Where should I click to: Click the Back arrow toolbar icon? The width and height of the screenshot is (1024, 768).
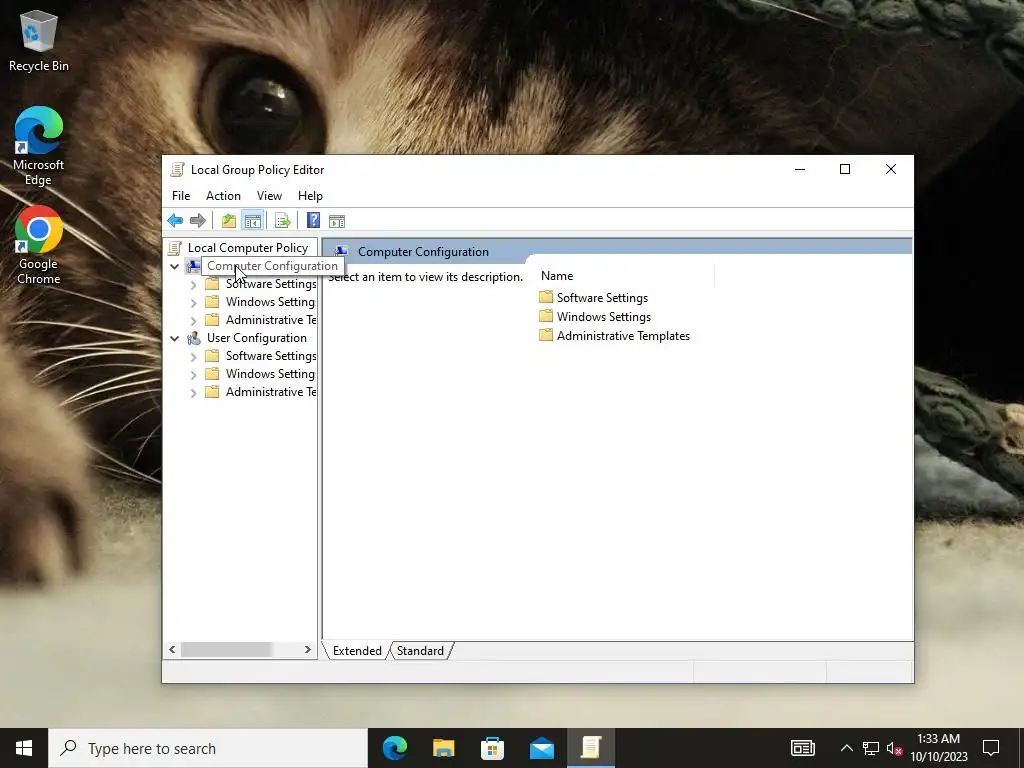[175, 221]
